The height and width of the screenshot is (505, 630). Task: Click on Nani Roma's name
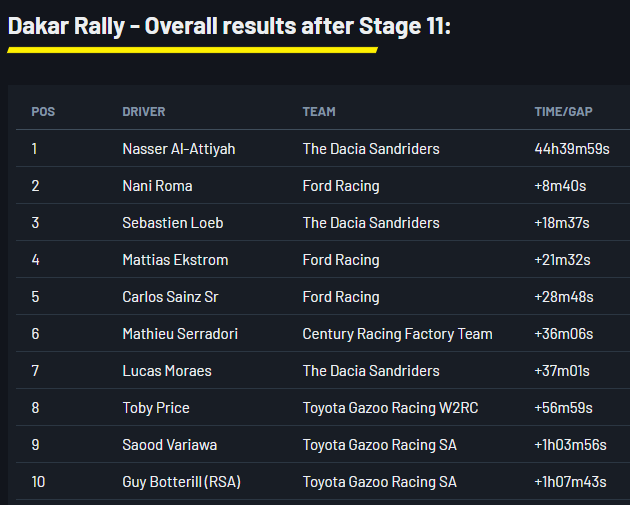pyautogui.click(x=157, y=186)
